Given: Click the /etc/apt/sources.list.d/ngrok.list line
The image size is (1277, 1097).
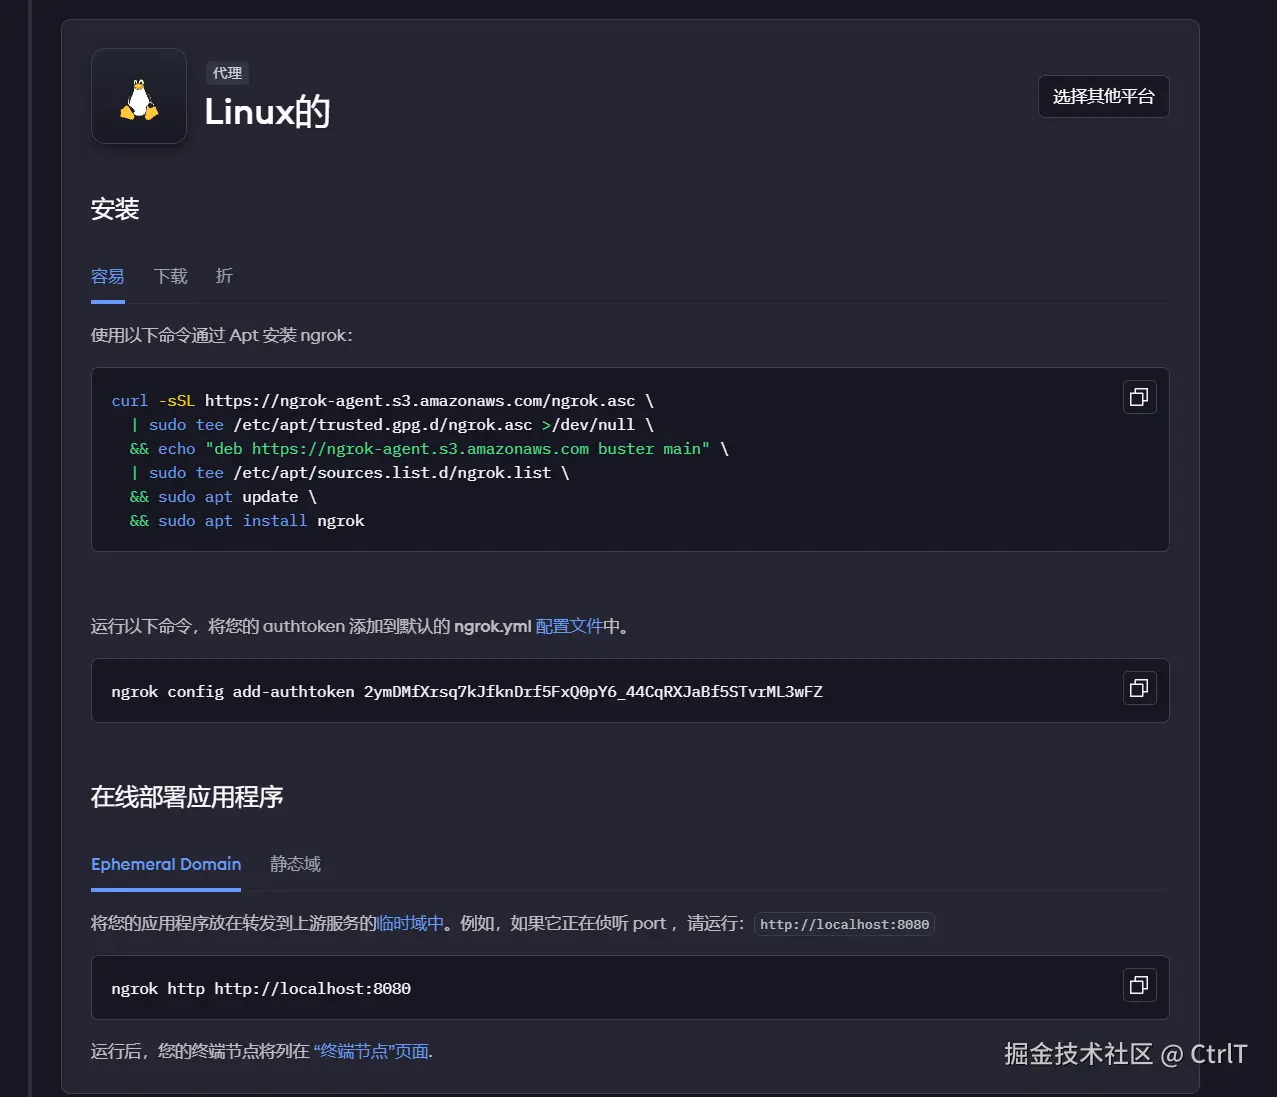Looking at the screenshot, I should tap(350, 473).
